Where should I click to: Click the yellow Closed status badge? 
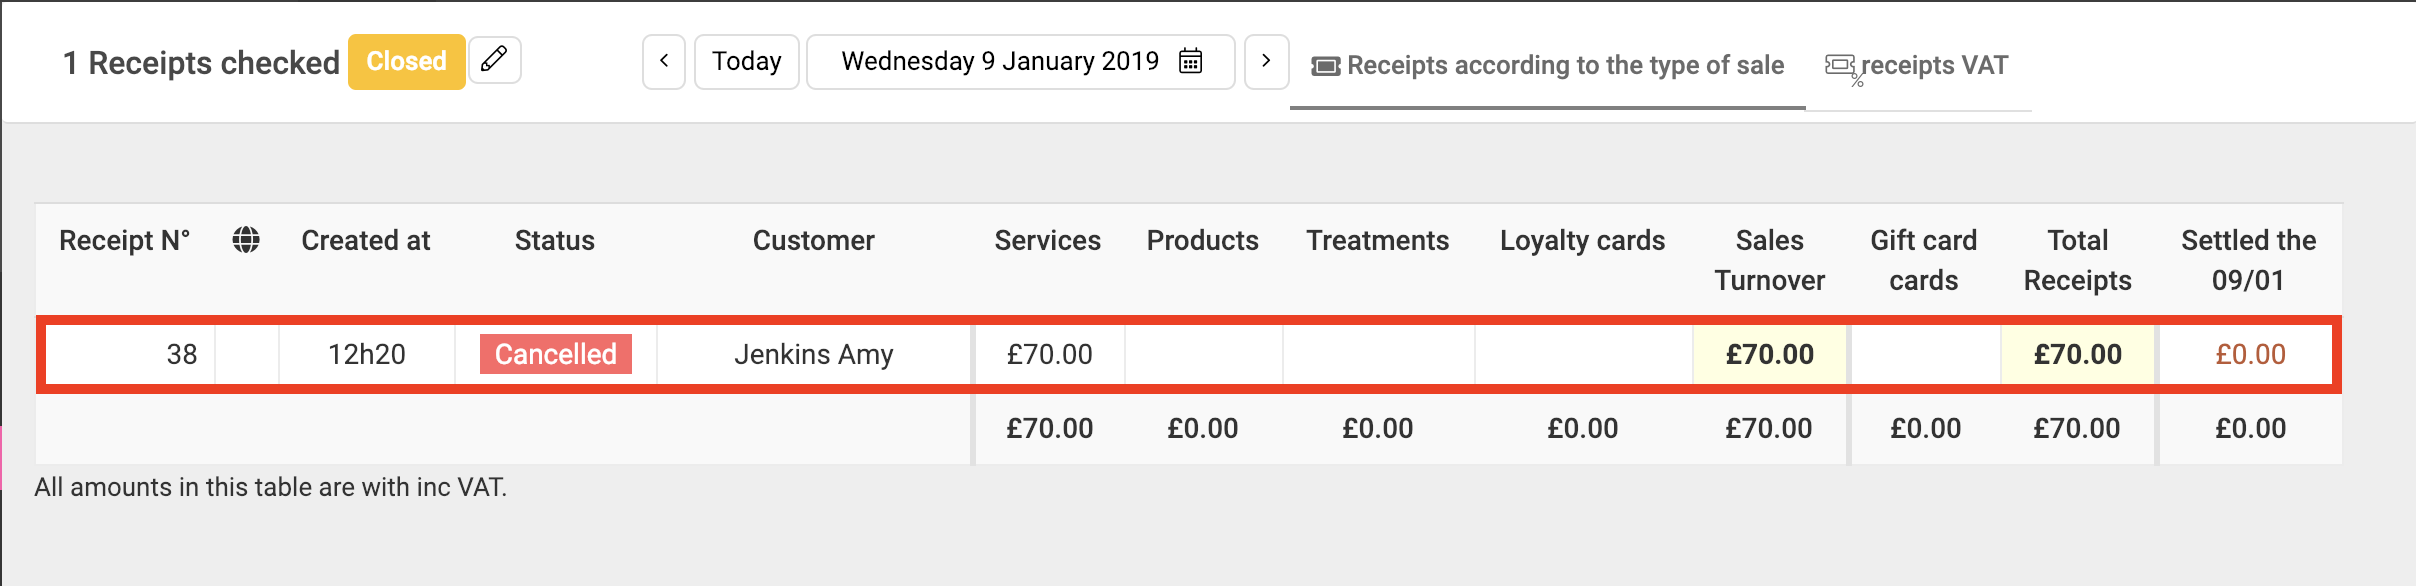[x=406, y=61]
